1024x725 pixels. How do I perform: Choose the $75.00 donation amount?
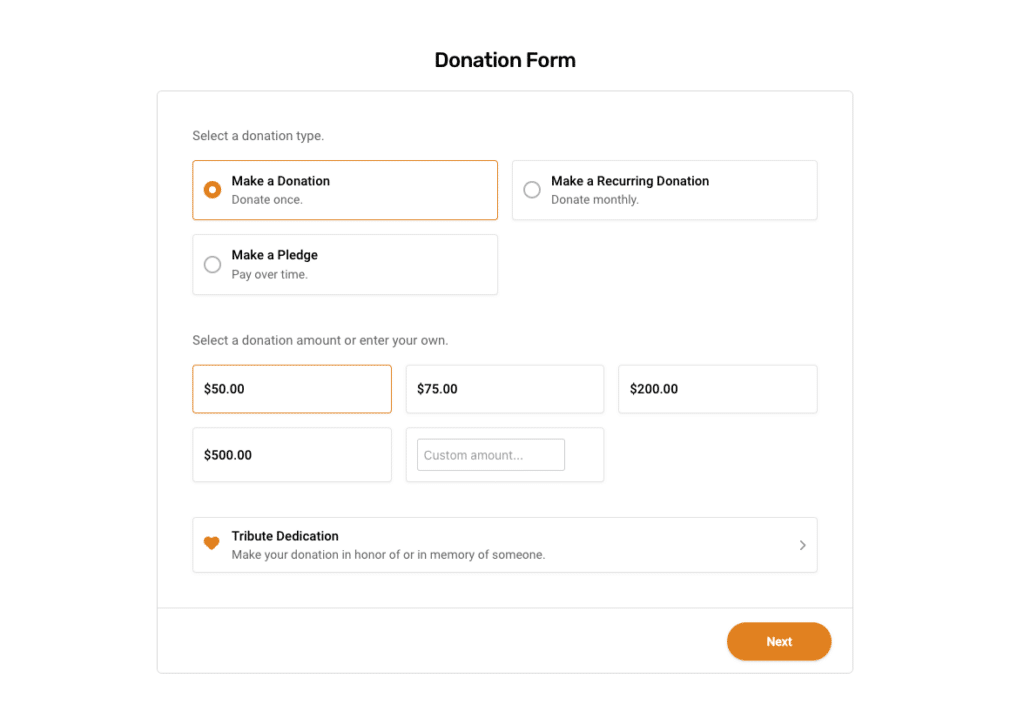[x=505, y=389]
